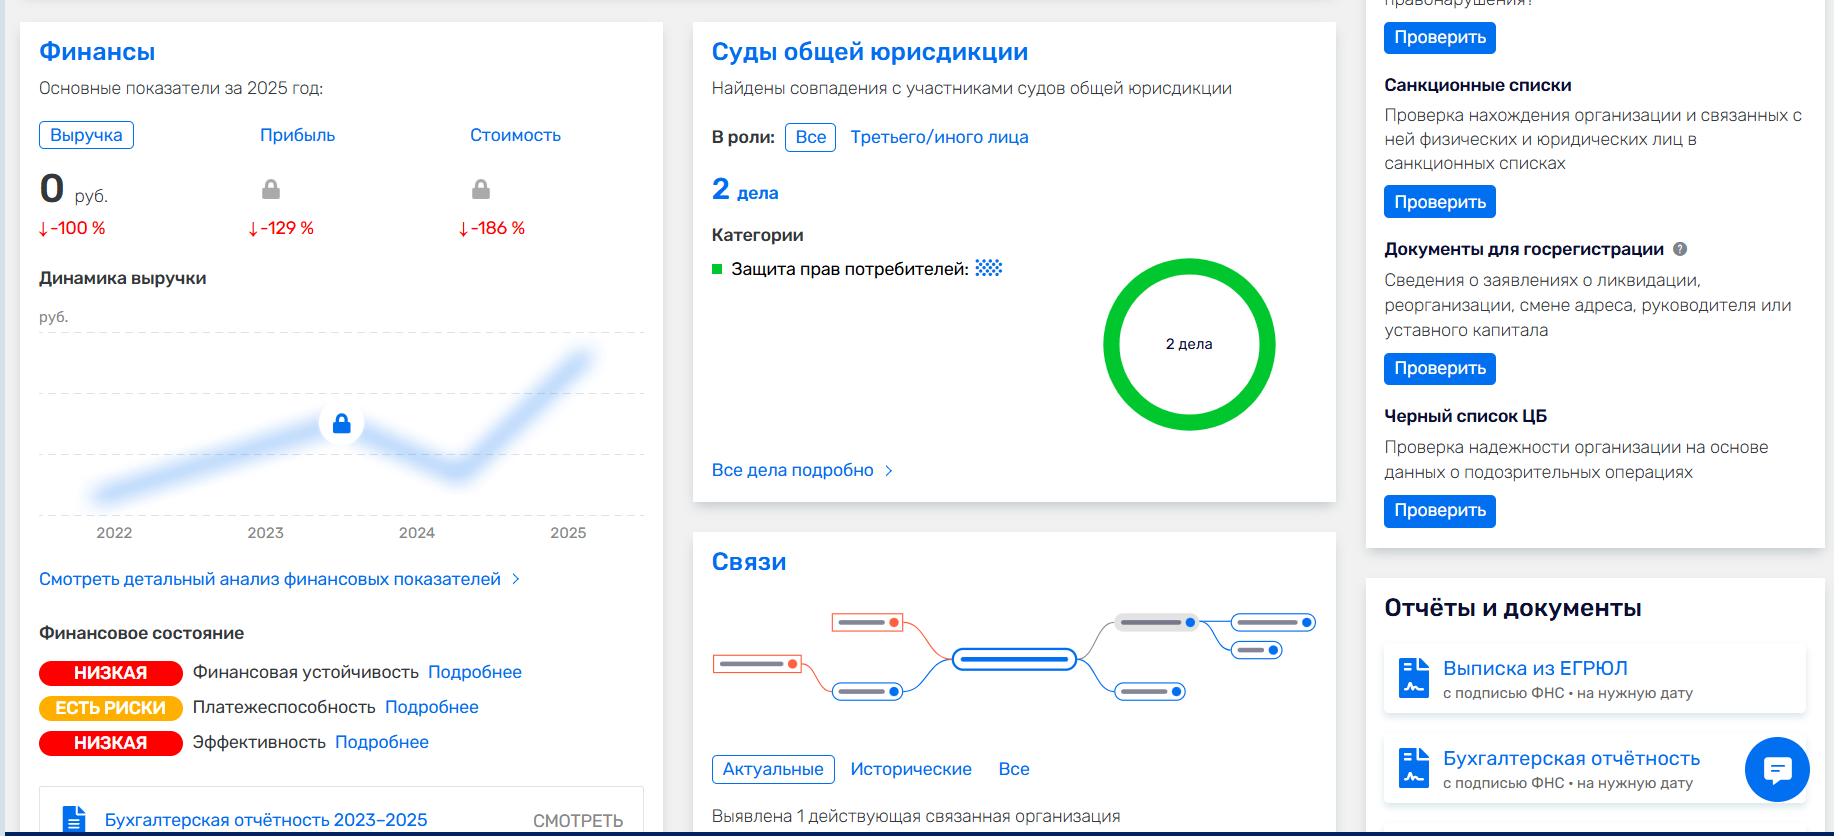The width and height of the screenshot is (1834, 836).
Task: Click the lock icon under Стоимость
Action: [x=481, y=189]
